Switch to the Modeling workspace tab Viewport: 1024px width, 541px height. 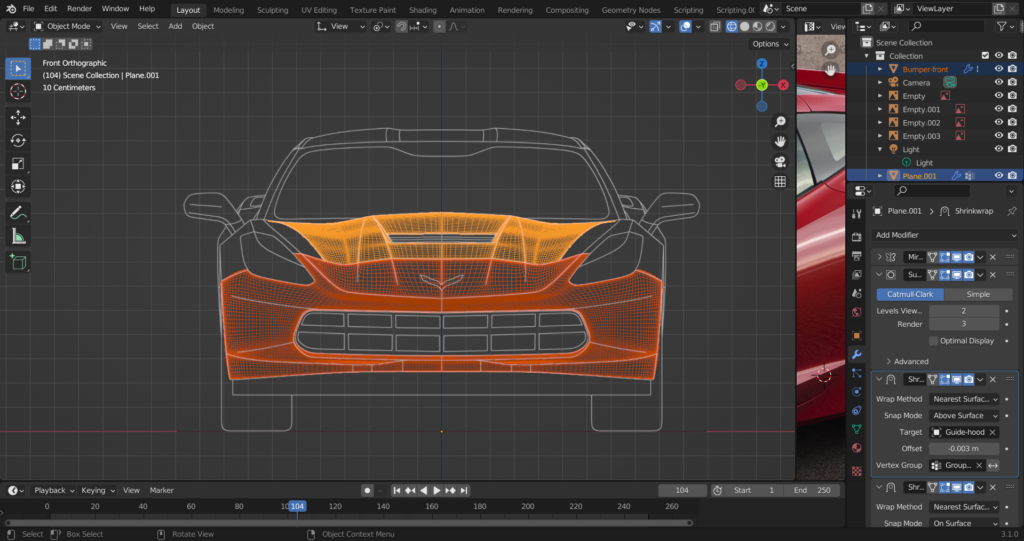(x=229, y=10)
